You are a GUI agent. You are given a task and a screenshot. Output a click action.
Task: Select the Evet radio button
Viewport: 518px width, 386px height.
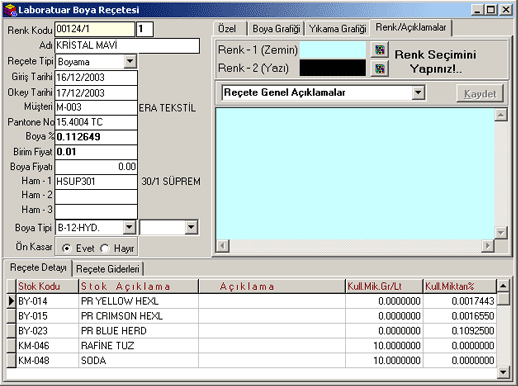(66, 248)
